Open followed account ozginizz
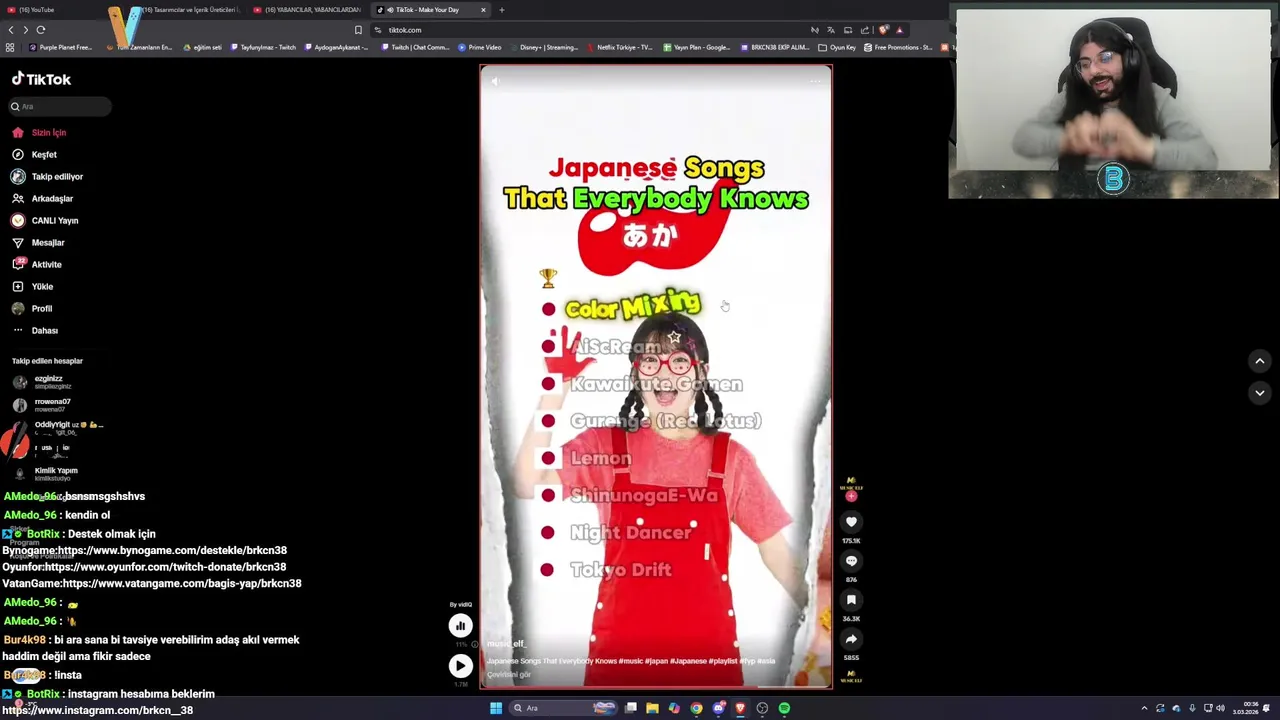This screenshot has height=720, width=1280. pos(42,382)
